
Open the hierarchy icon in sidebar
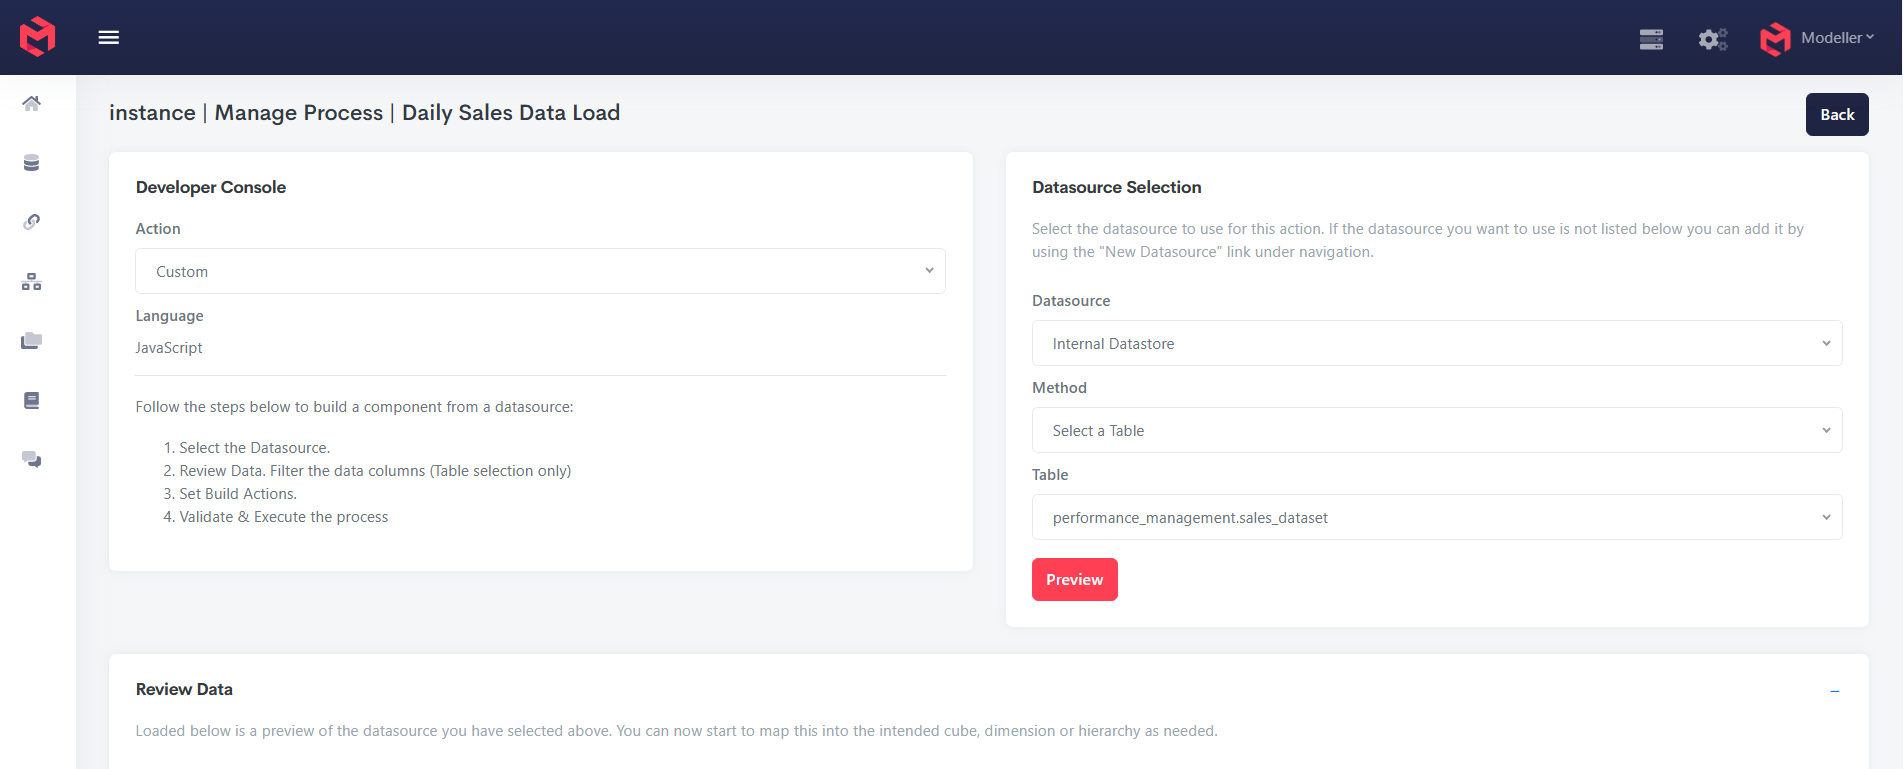coord(32,282)
